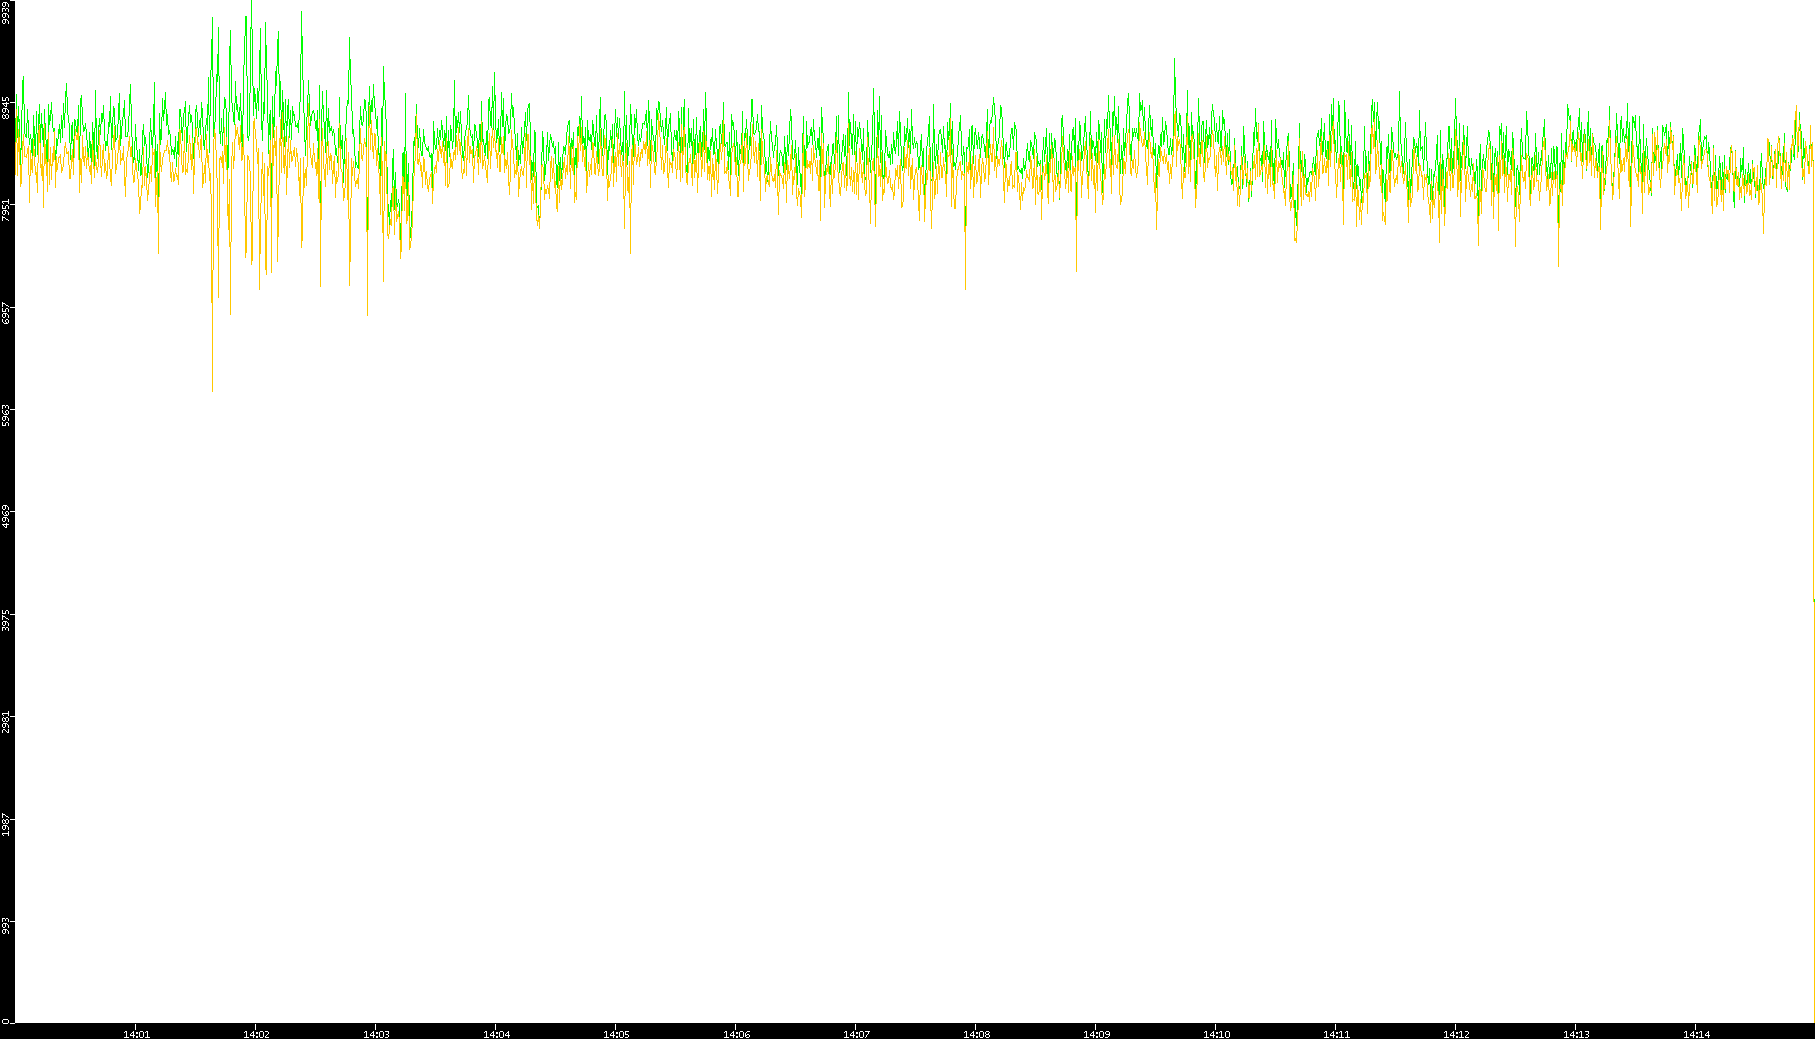This screenshot has height=1039, width=1815.
Task: Click the 14:04 time axis tick label
Action: [496, 1034]
